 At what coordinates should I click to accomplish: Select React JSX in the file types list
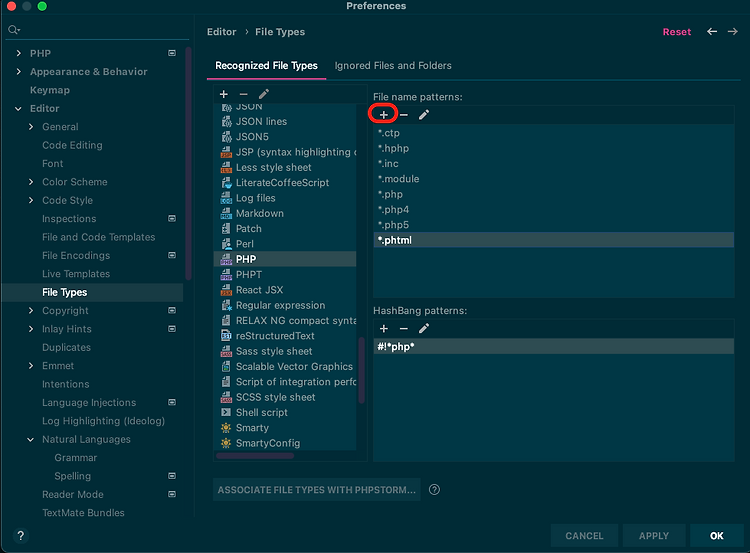[x=286, y=290]
